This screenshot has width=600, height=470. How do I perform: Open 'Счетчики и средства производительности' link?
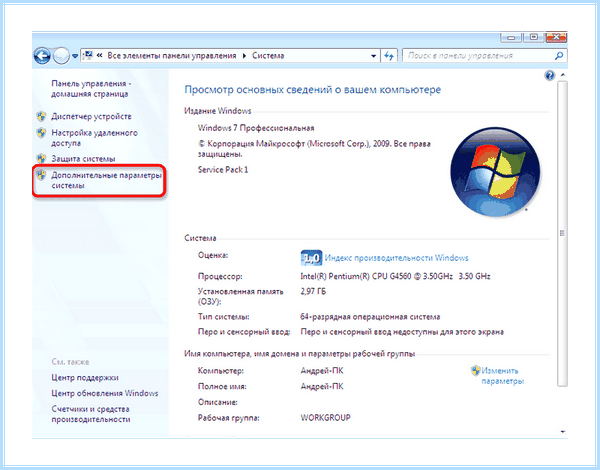(91, 414)
